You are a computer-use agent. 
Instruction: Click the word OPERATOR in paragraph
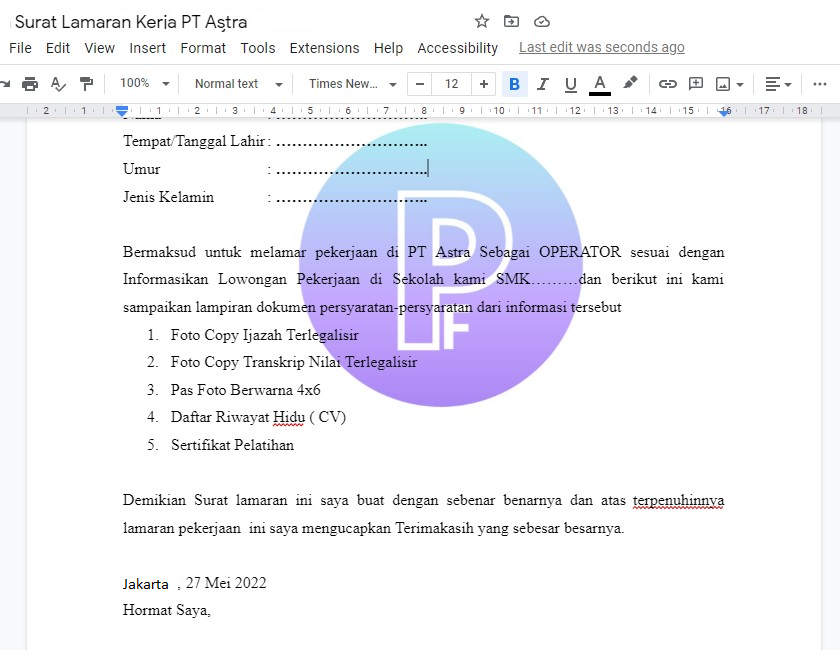point(580,252)
